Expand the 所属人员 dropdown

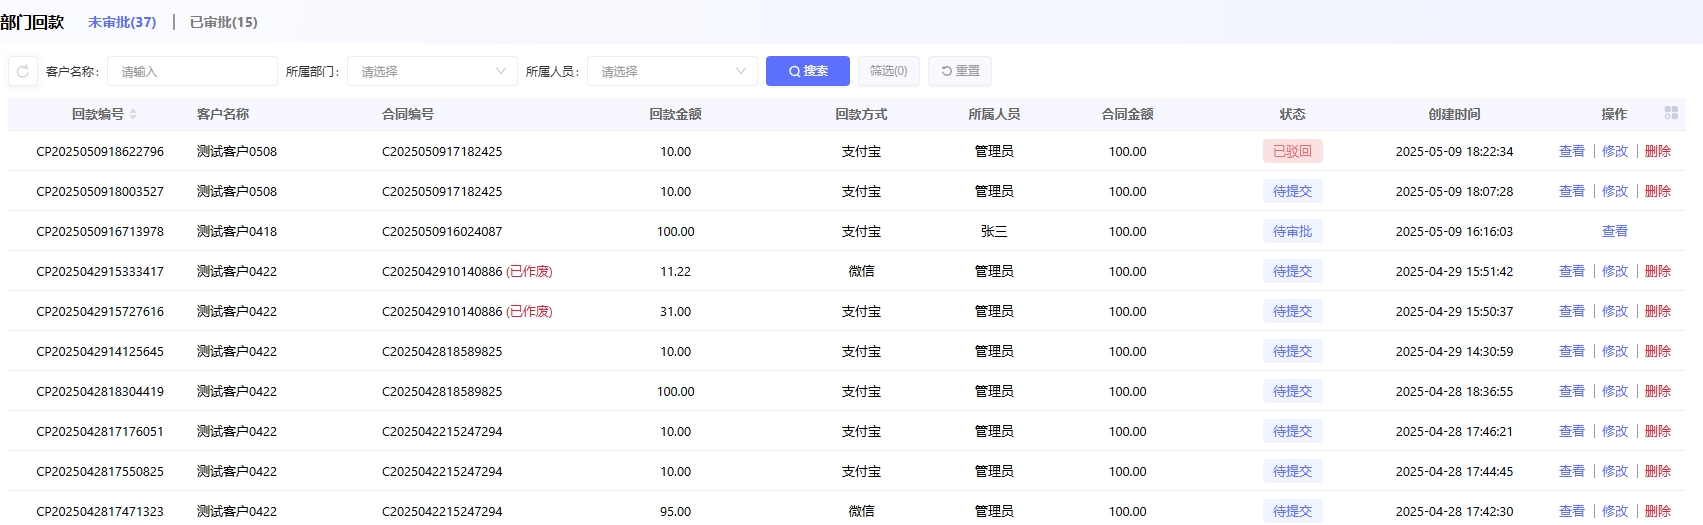[x=672, y=71]
